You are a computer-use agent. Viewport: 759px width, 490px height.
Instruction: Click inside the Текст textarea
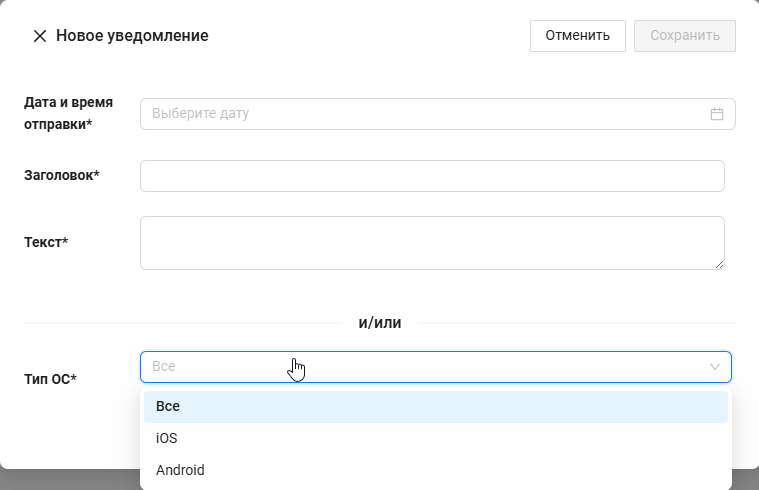432,243
